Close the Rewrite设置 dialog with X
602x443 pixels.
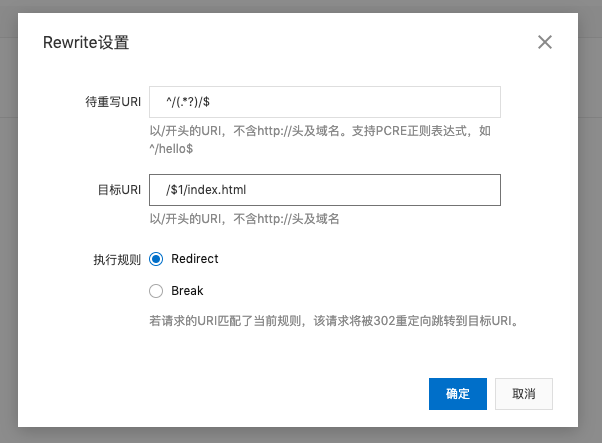(x=545, y=42)
